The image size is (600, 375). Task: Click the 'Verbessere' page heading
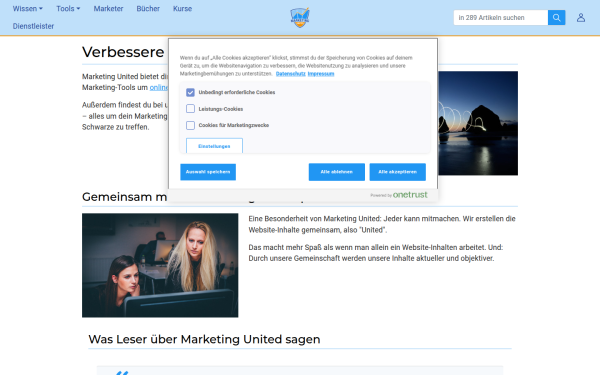point(123,52)
